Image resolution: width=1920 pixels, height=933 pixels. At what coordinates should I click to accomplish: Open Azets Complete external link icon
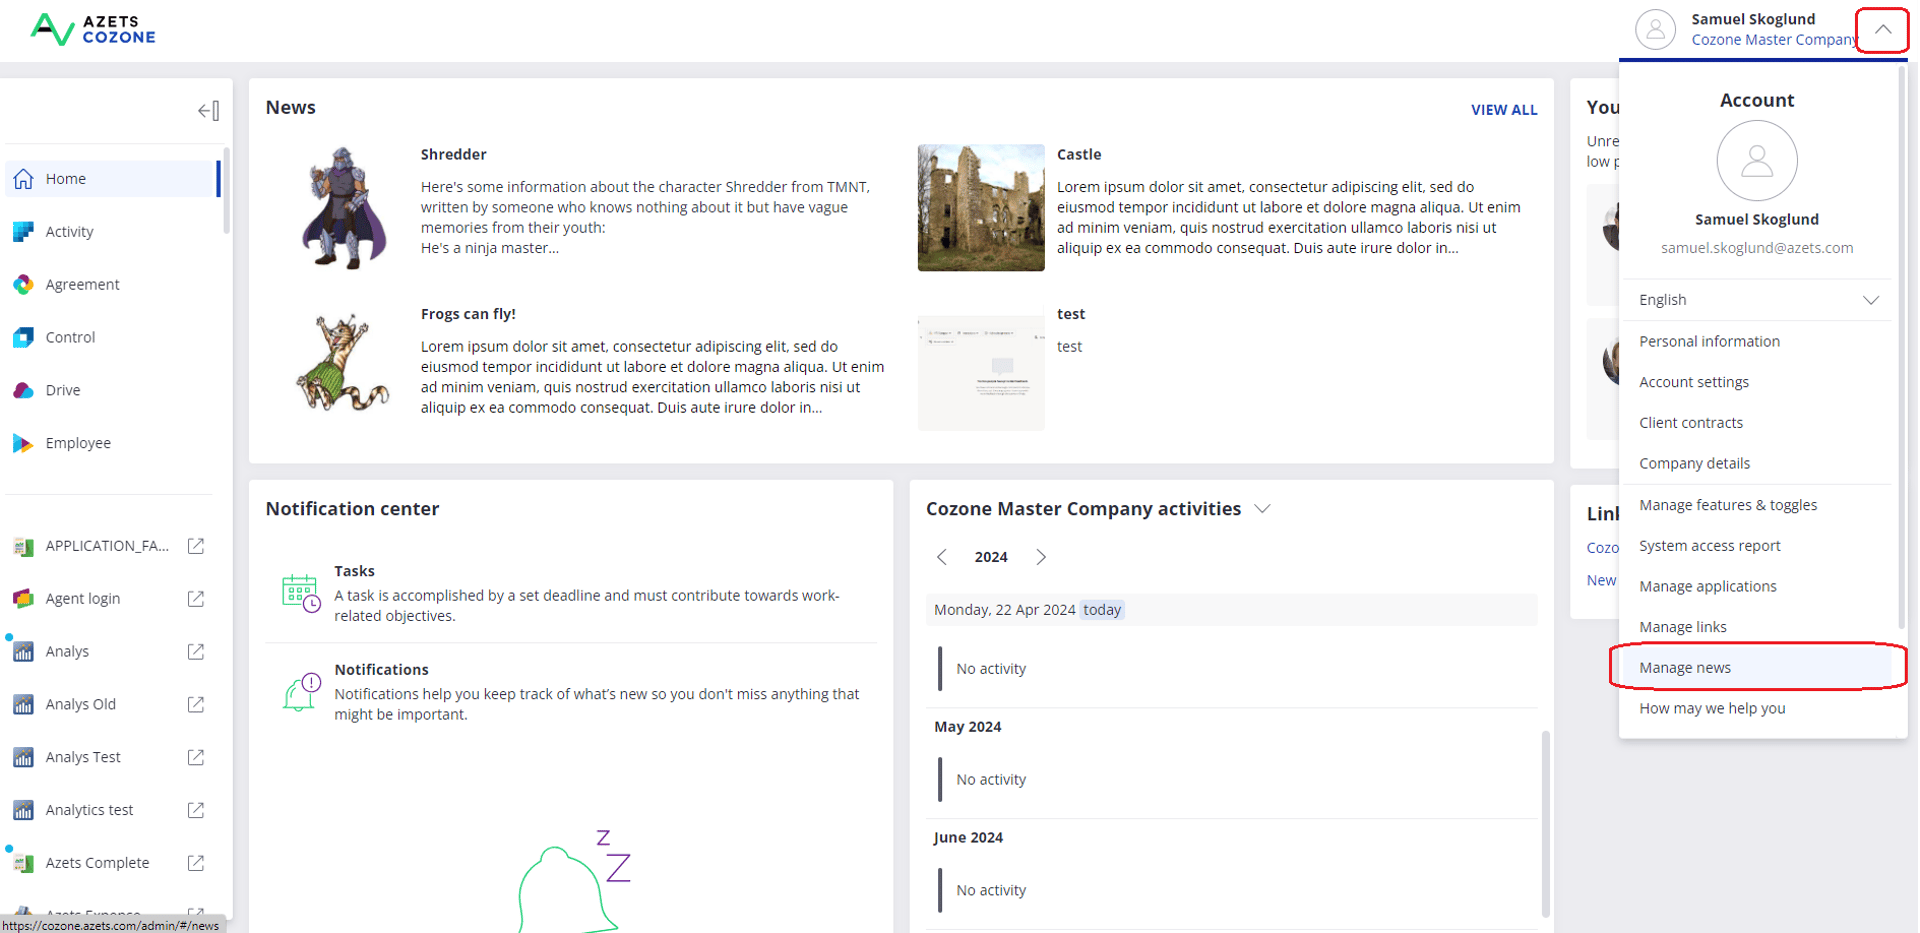click(196, 864)
